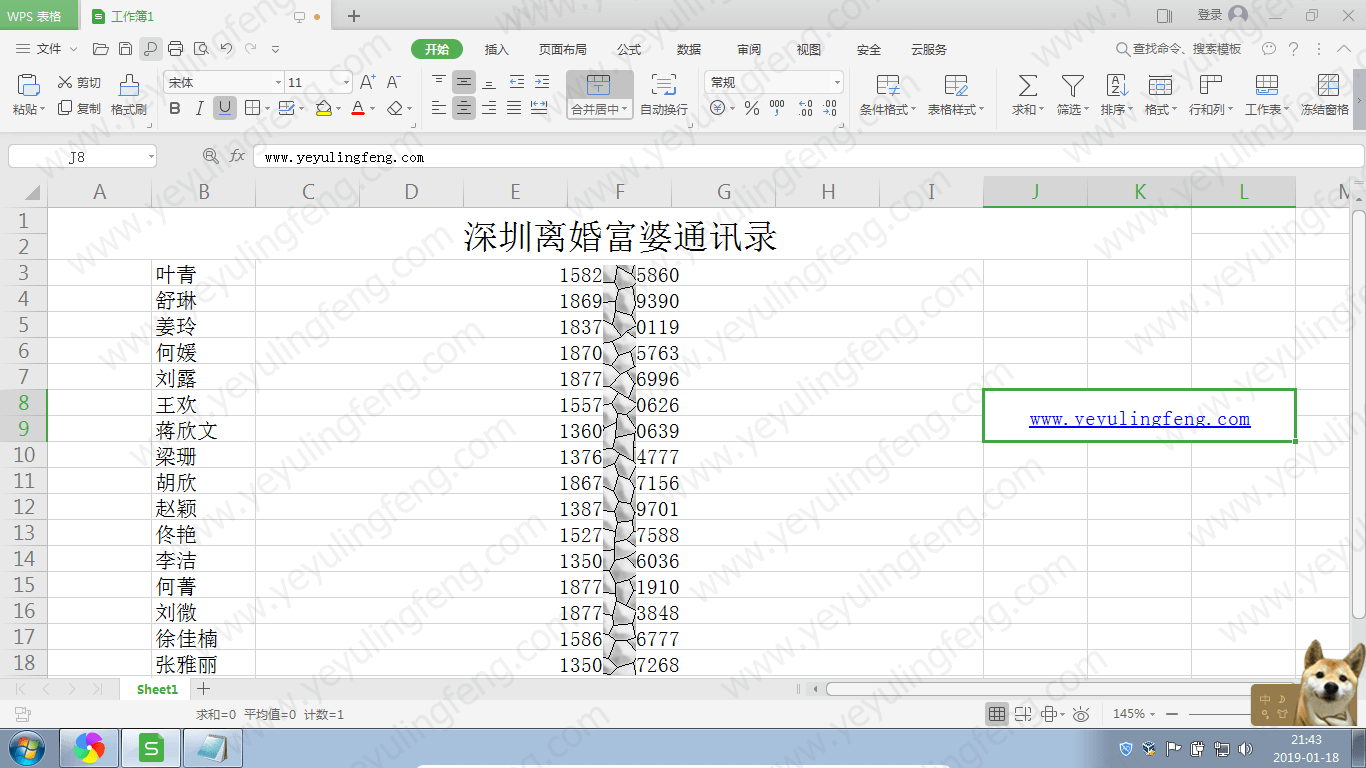The width and height of the screenshot is (1366, 768).
Task: Apply the red font color
Action: coord(358,108)
